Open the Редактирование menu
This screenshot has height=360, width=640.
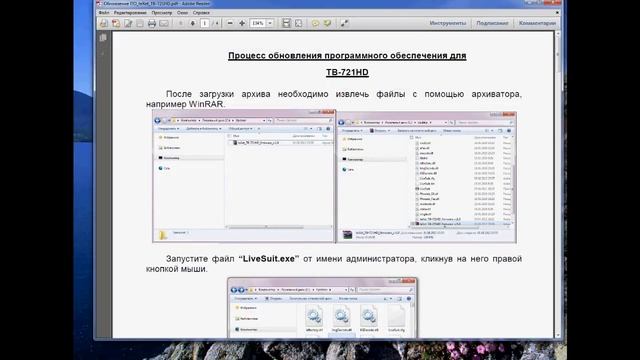click(130, 13)
